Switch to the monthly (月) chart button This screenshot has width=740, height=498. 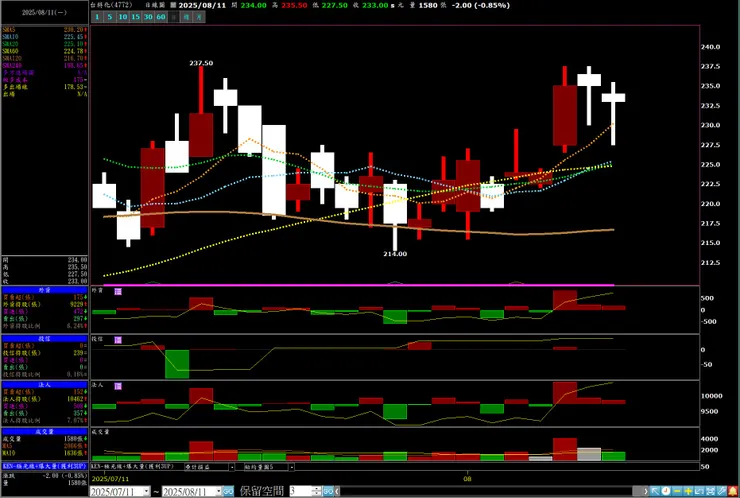(199, 17)
